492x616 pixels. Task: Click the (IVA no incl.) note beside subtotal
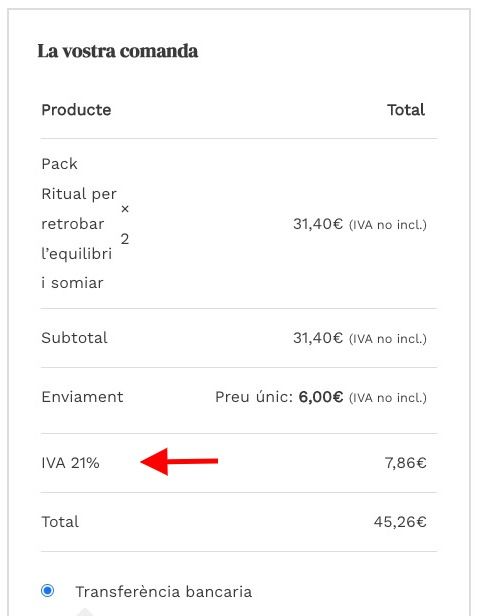coord(387,339)
